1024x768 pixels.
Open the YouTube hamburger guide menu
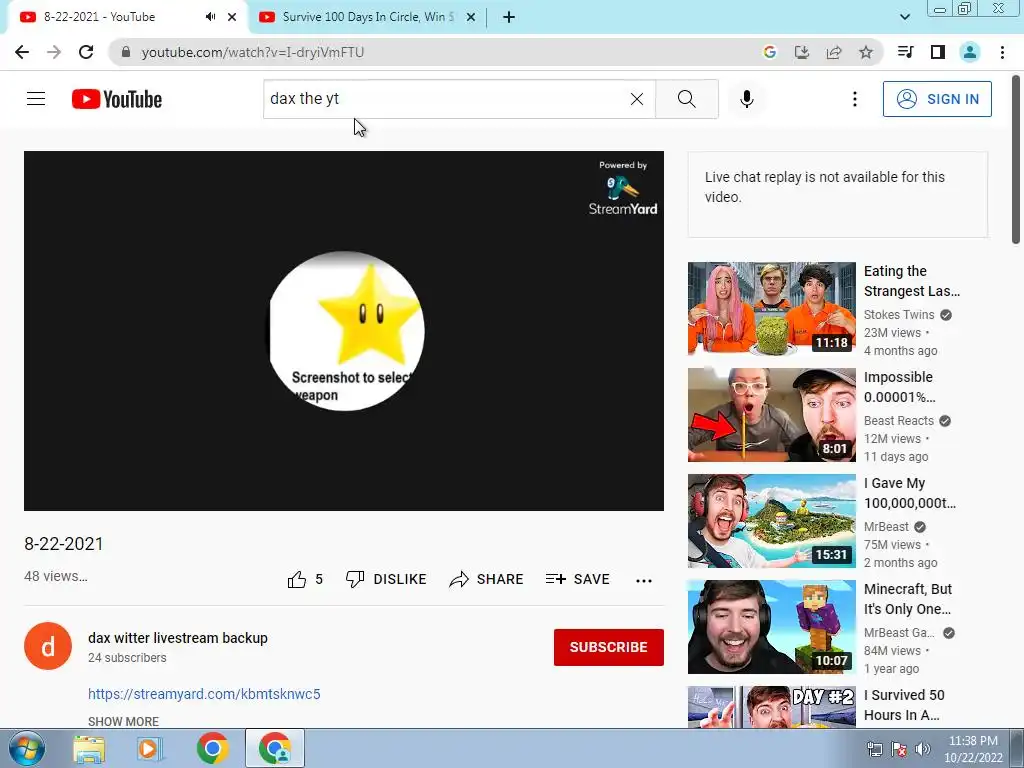36,99
